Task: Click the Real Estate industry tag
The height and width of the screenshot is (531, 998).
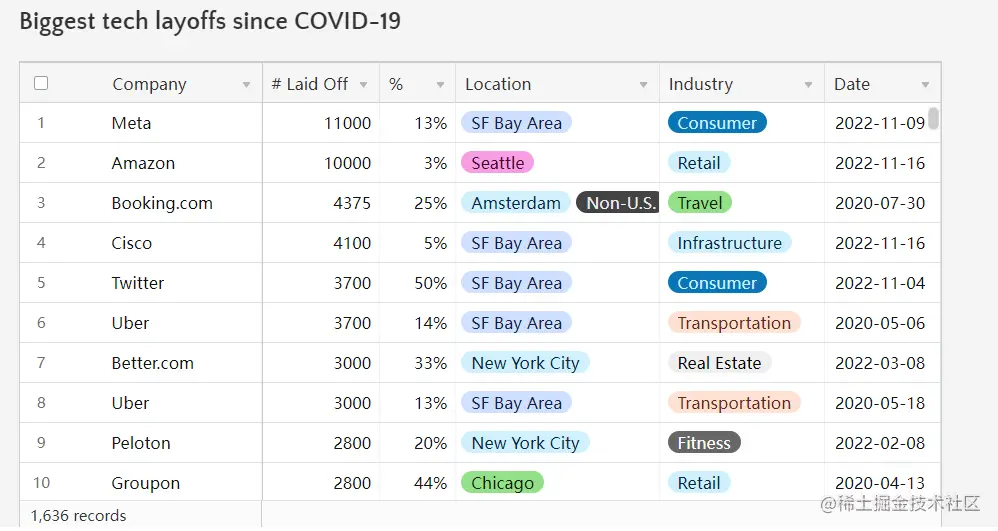Action: point(719,363)
